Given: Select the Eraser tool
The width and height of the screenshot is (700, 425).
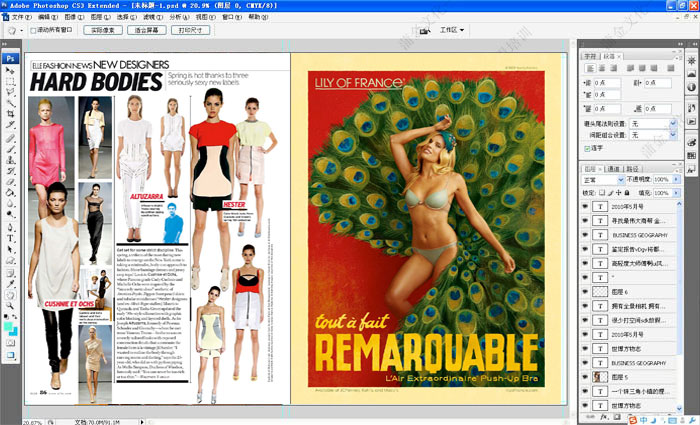Looking at the screenshot, I should pos(10,182).
